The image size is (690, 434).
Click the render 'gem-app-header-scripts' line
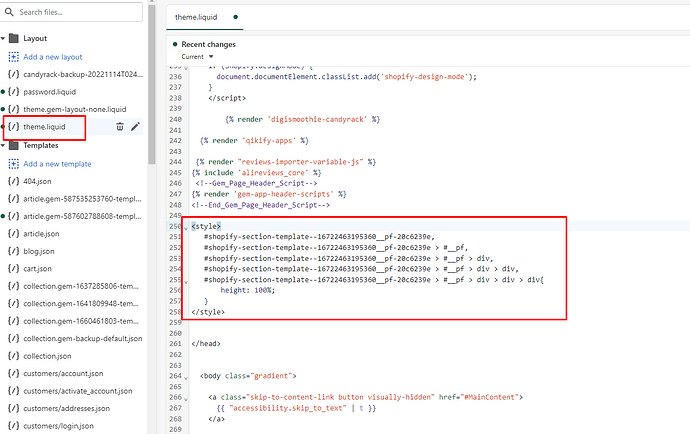click(x=269, y=194)
